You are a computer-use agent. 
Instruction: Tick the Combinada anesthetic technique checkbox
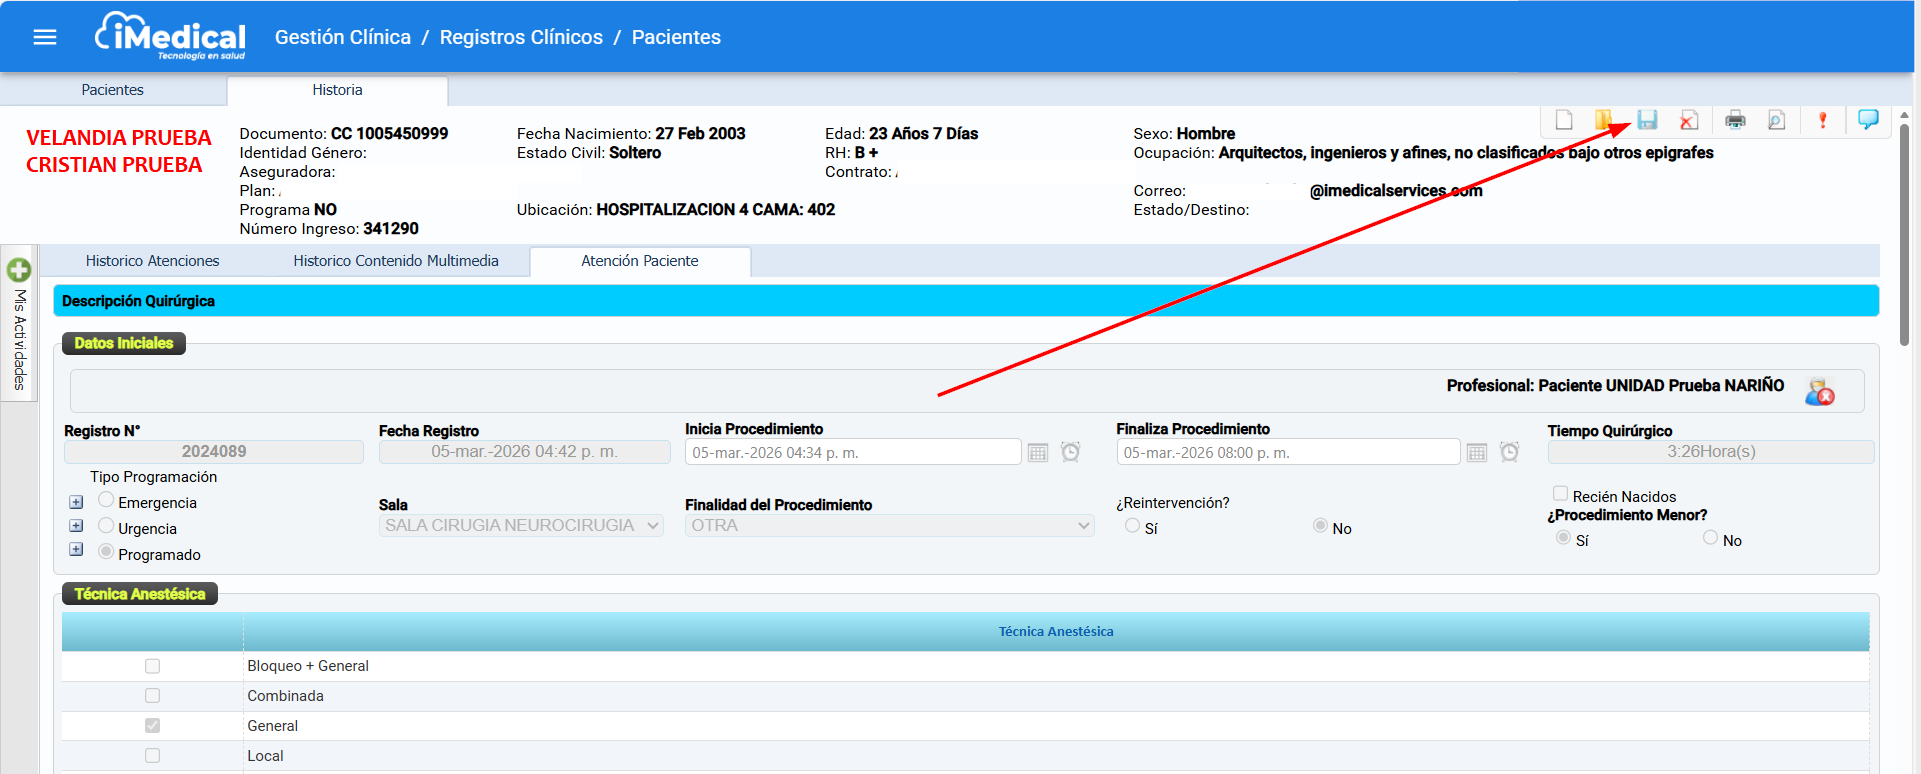click(x=152, y=696)
